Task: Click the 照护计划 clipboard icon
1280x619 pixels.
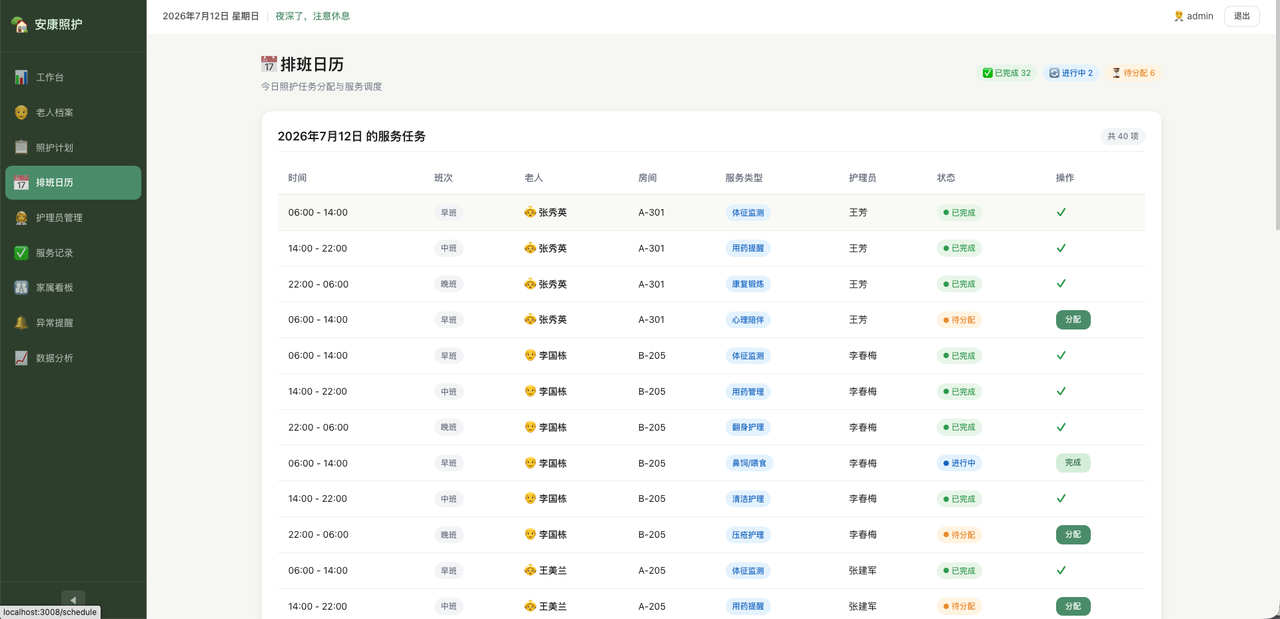Action: [x=21, y=147]
